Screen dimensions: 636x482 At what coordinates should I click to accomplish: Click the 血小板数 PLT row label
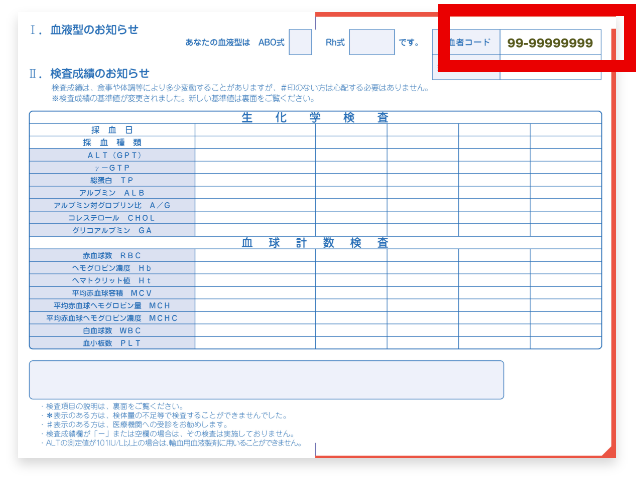(x=112, y=343)
